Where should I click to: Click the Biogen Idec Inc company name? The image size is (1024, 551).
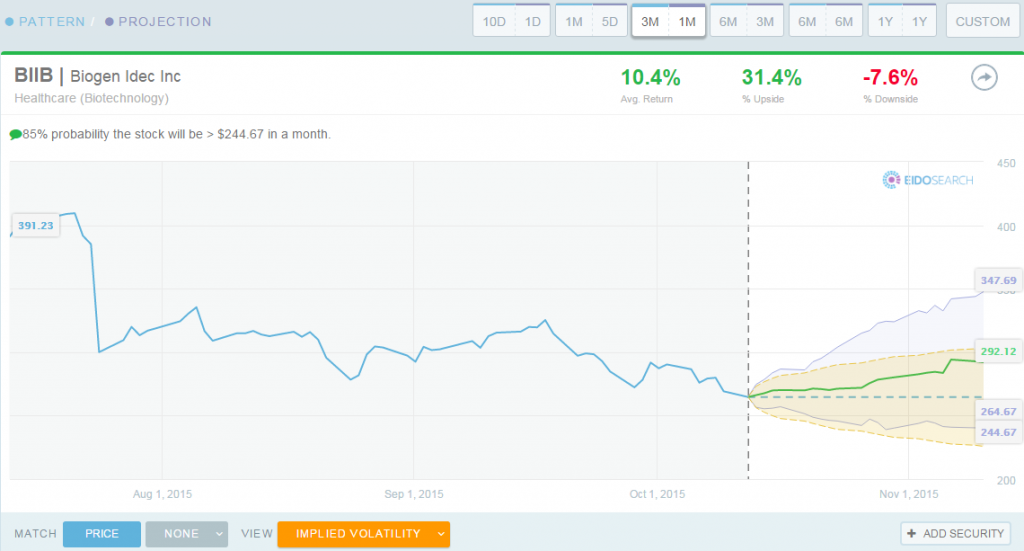click(x=125, y=76)
